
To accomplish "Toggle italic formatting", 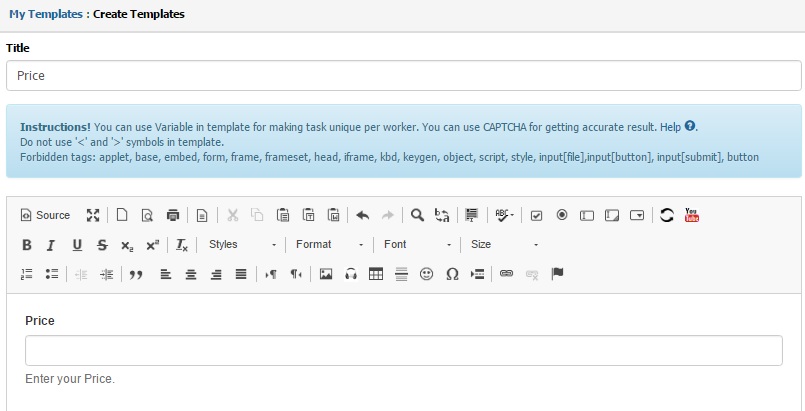I will pyautogui.click(x=51, y=245).
